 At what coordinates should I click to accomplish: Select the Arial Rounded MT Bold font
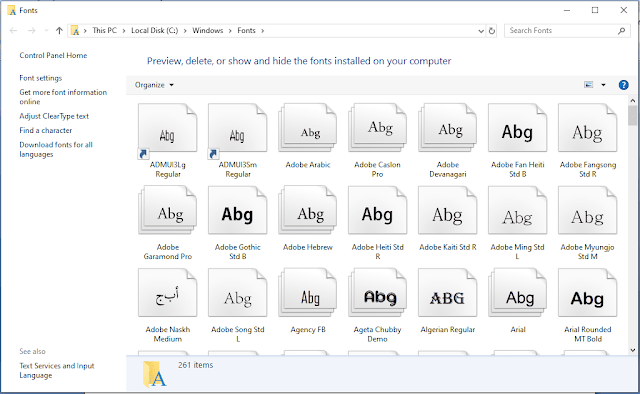(587, 293)
